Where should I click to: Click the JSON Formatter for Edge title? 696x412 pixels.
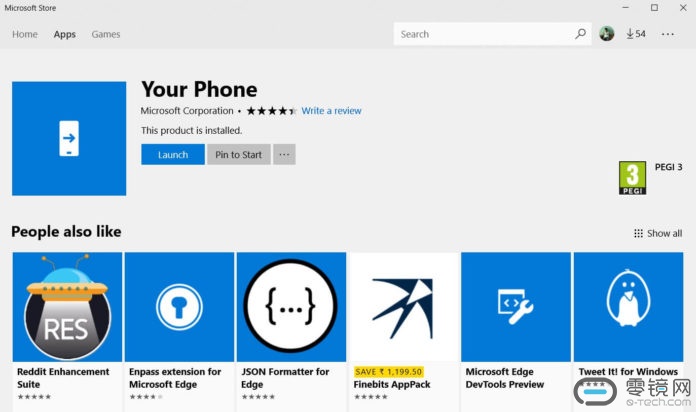pyautogui.click(x=285, y=378)
